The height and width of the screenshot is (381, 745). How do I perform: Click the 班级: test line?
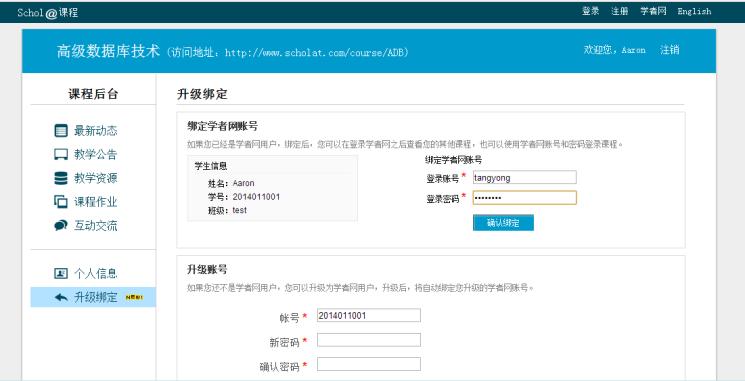tap(227, 210)
